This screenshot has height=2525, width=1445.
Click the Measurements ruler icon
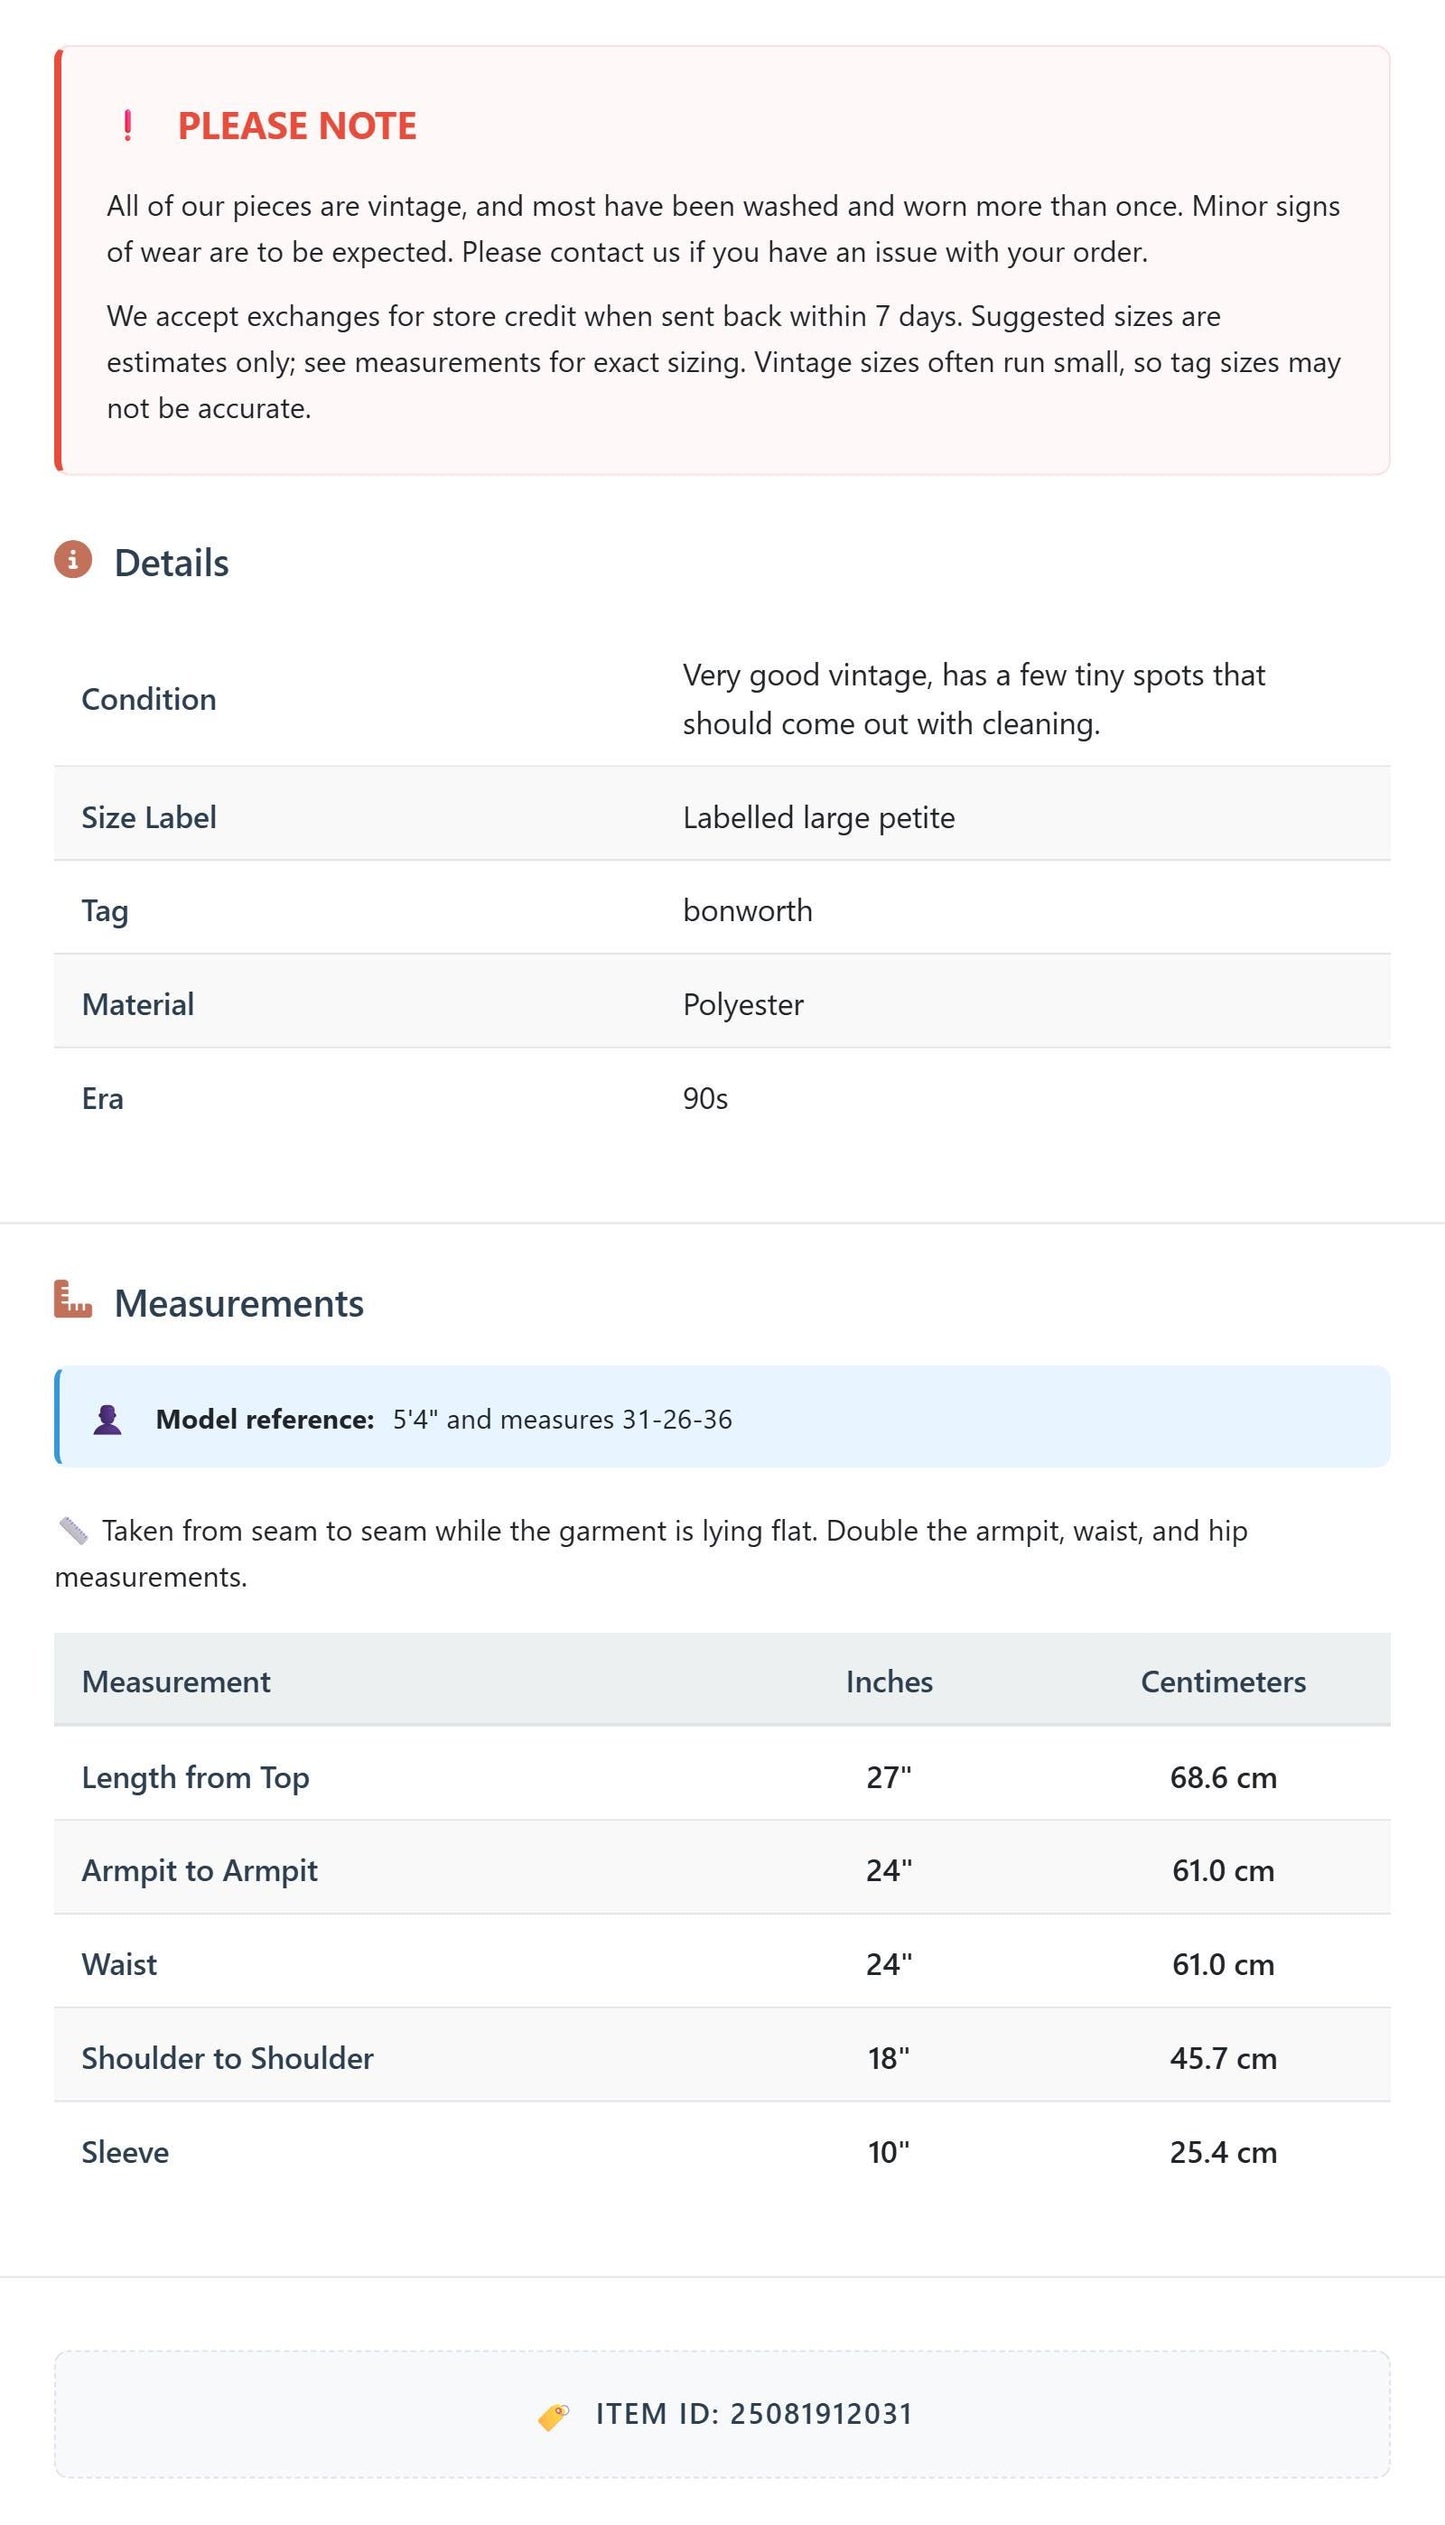coord(73,1299)
